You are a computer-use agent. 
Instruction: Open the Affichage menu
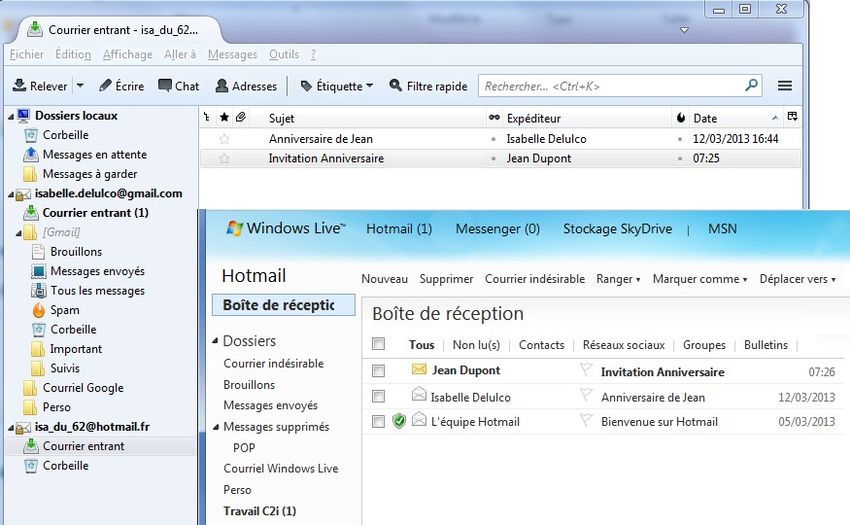pyautogui.click(x=127, y=54)
